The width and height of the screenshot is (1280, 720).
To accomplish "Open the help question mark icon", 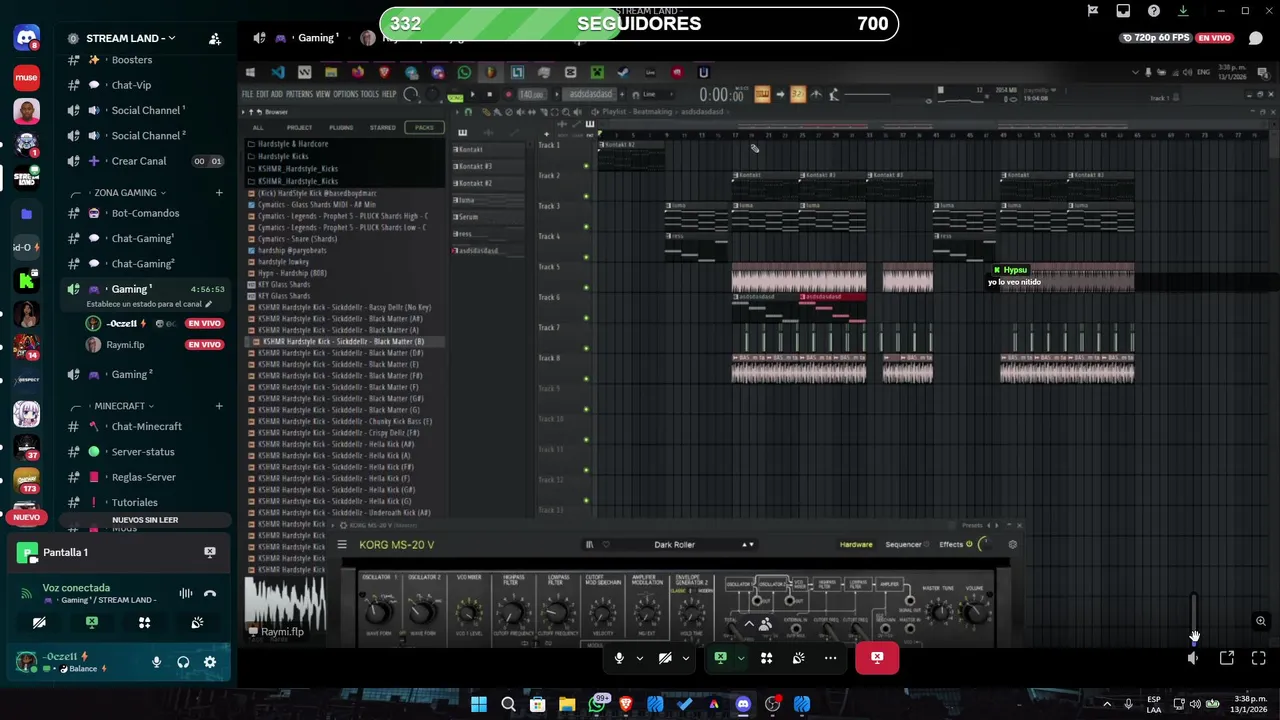I will 1153,11.
